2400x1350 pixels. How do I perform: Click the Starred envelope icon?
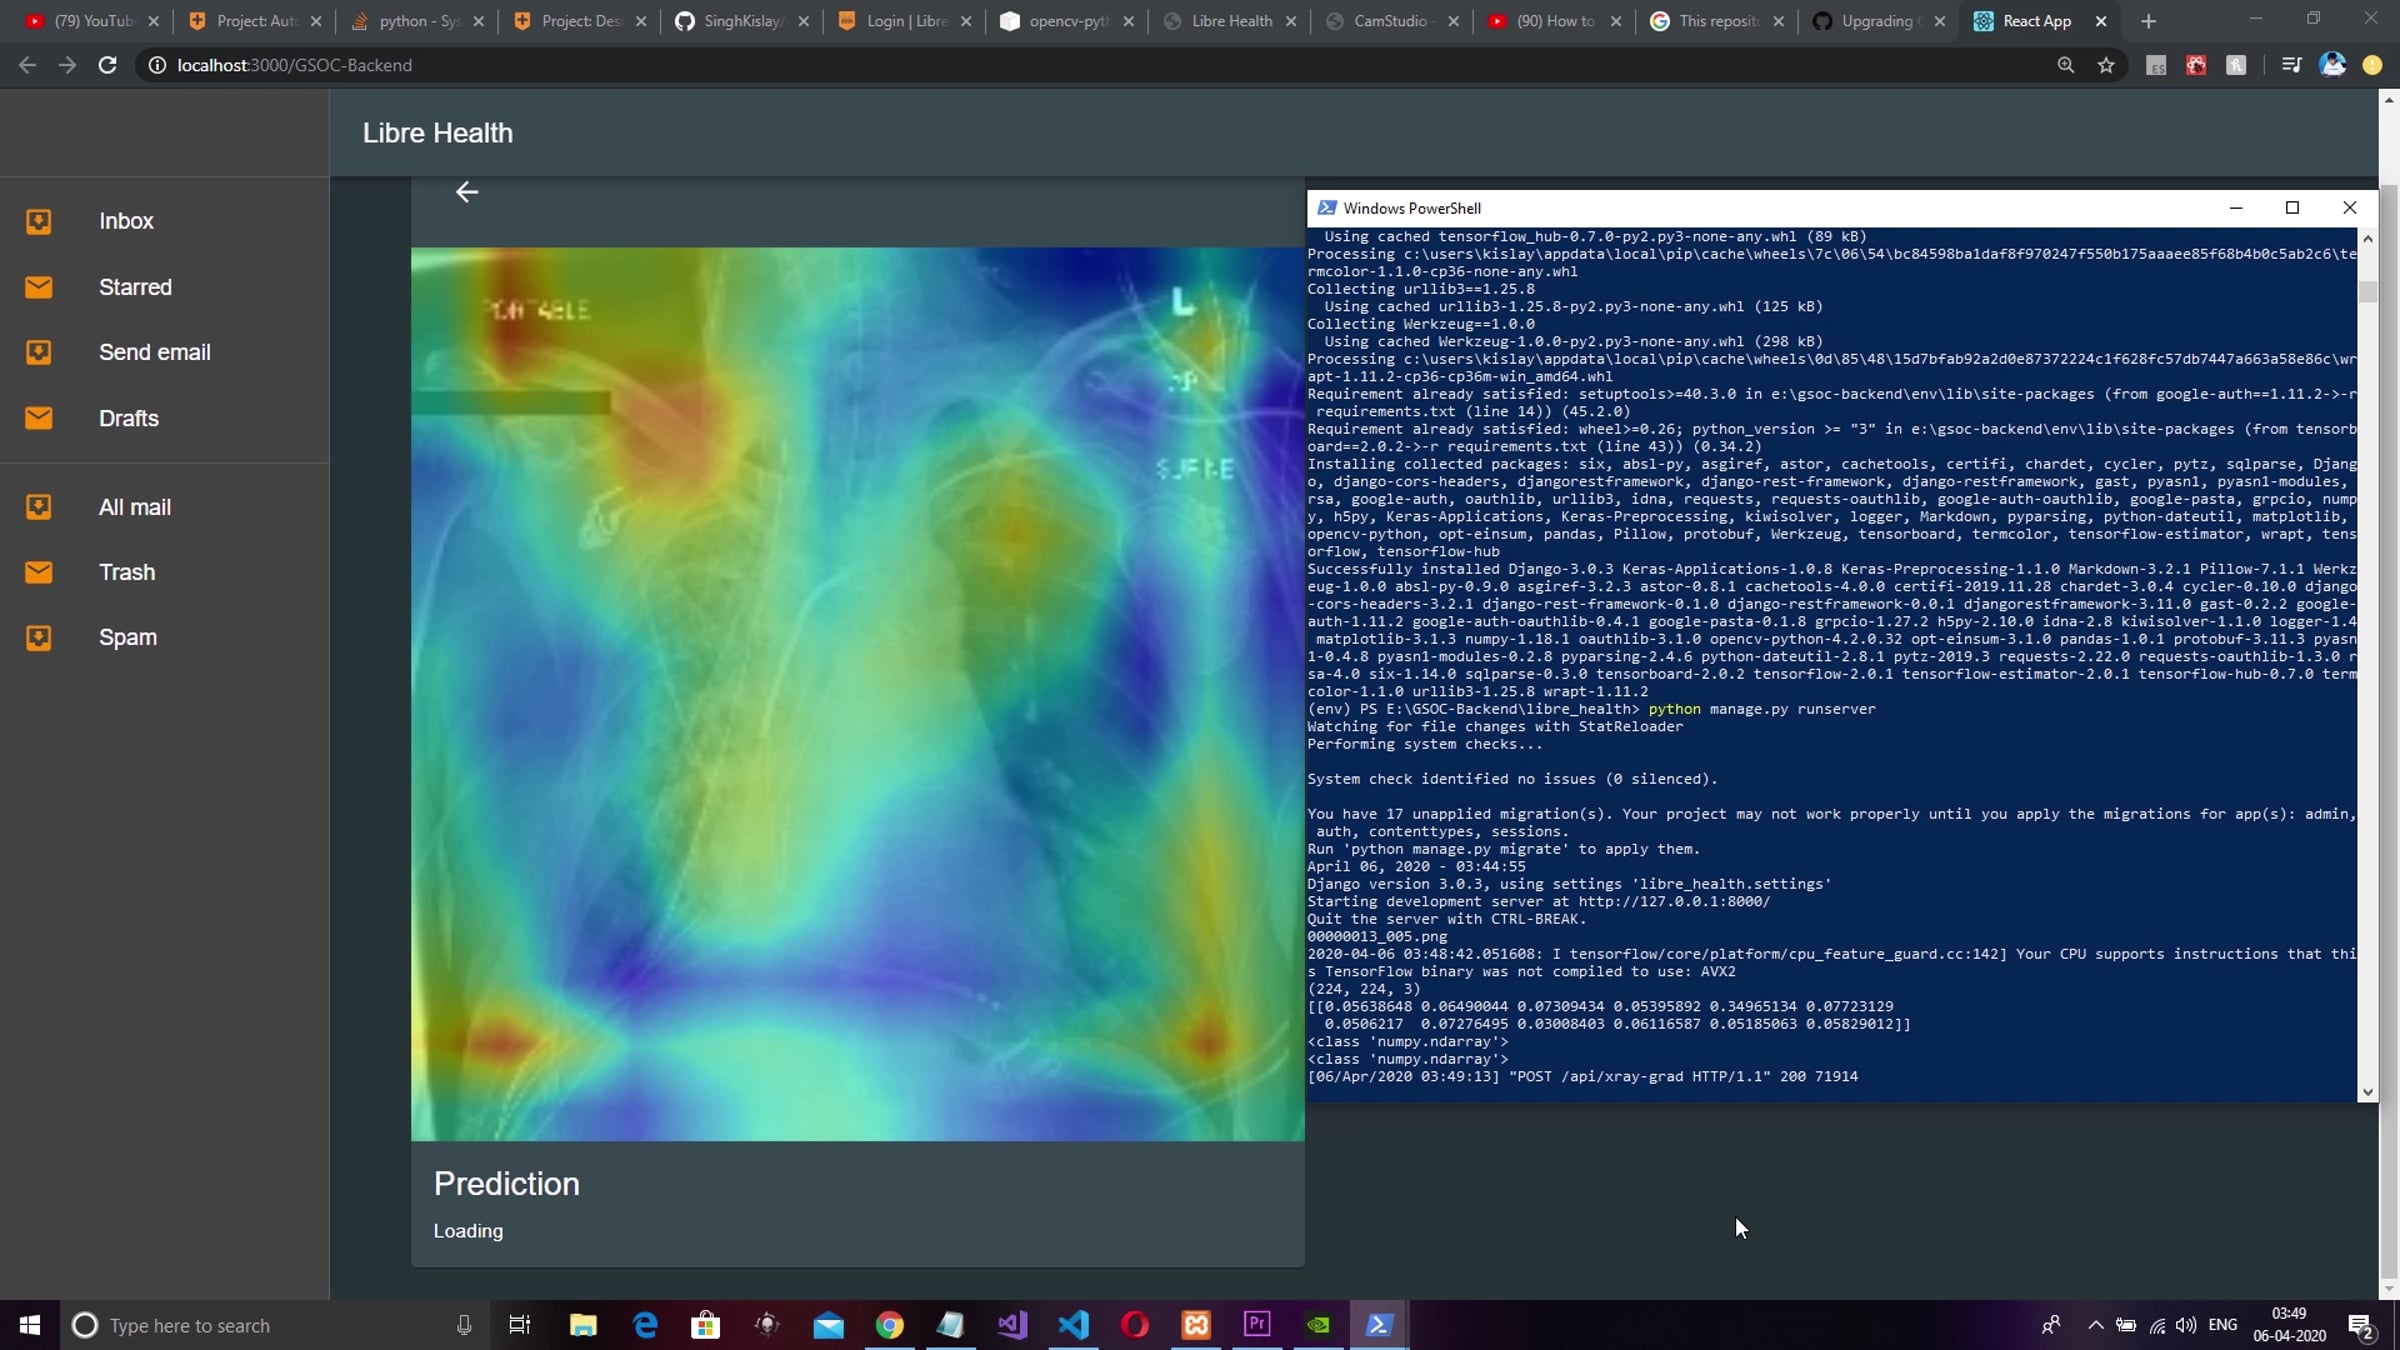pyautogui.click(x=38, y=287)
